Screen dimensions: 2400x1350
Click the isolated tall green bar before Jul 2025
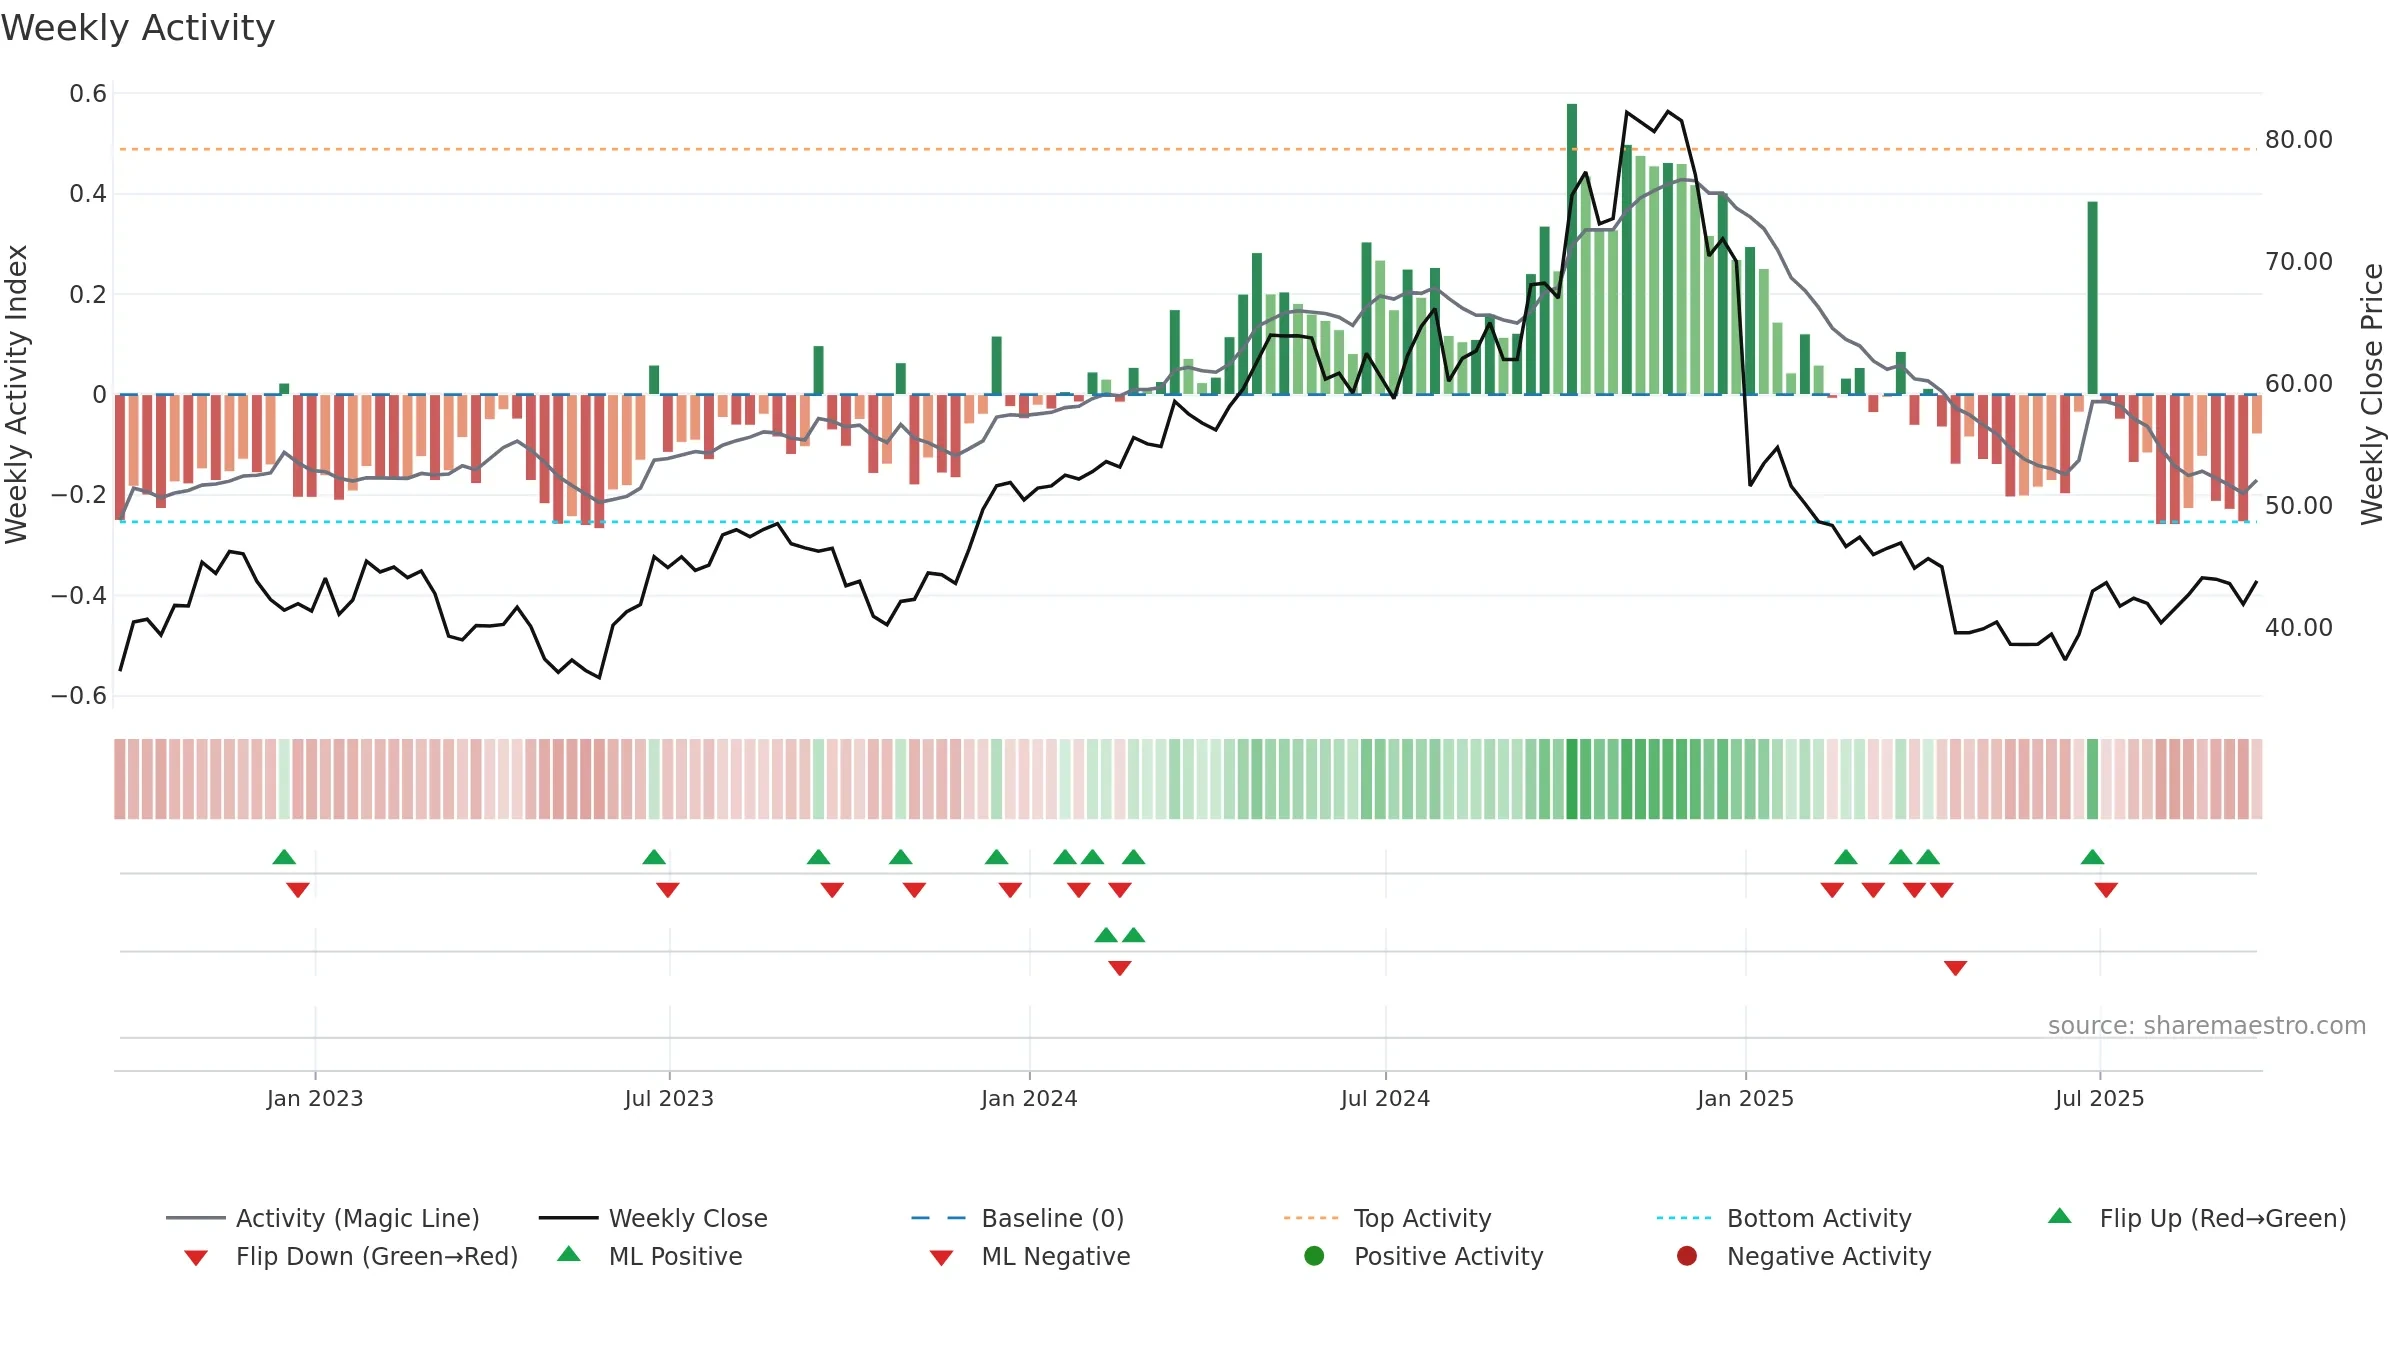[2092, 298]
